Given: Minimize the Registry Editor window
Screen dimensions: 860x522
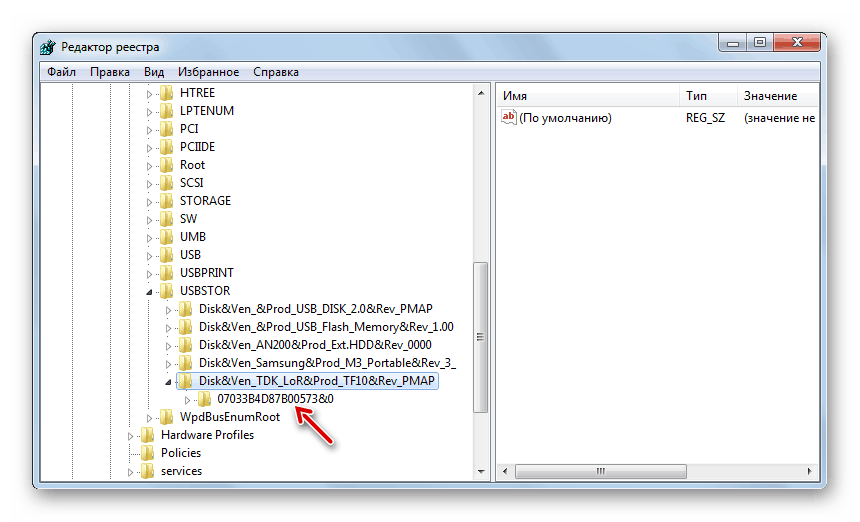Looking at the screenshot, I should [733, 42].
